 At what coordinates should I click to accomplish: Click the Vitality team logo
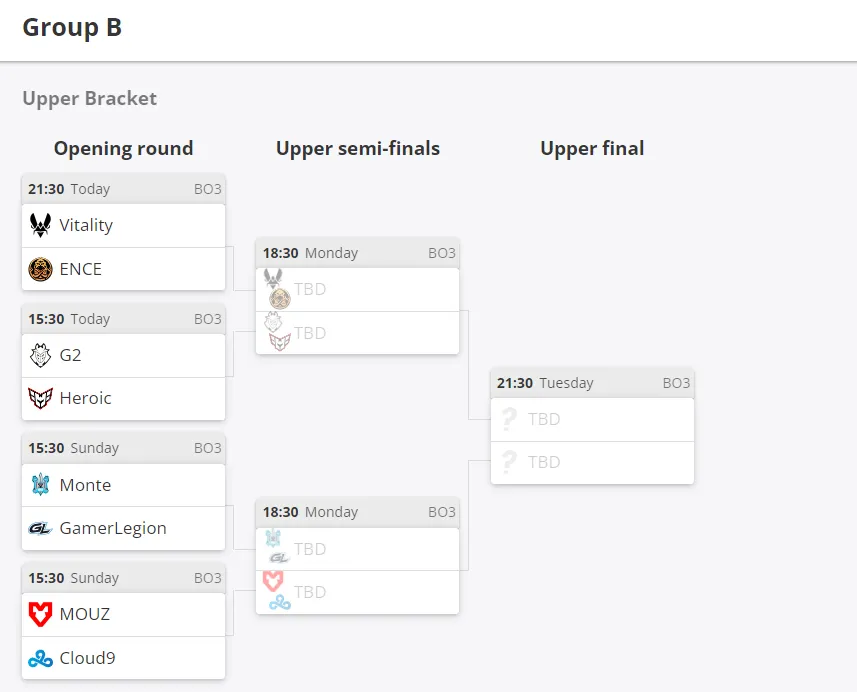point(40,225)
